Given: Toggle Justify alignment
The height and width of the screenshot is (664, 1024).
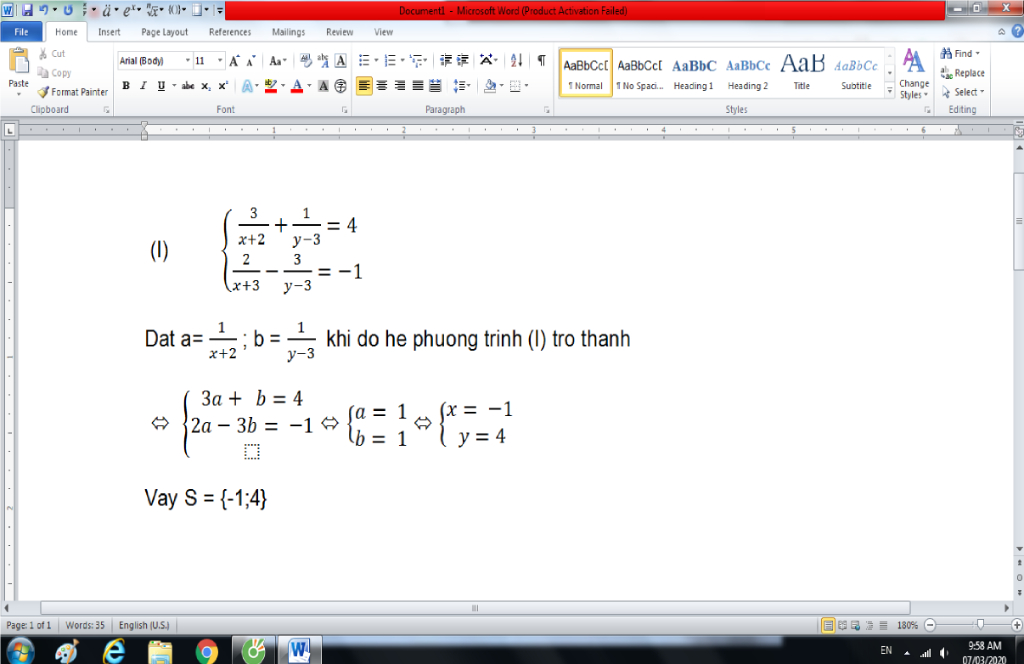Looking at the screenshot, I should tap(417, 86).
